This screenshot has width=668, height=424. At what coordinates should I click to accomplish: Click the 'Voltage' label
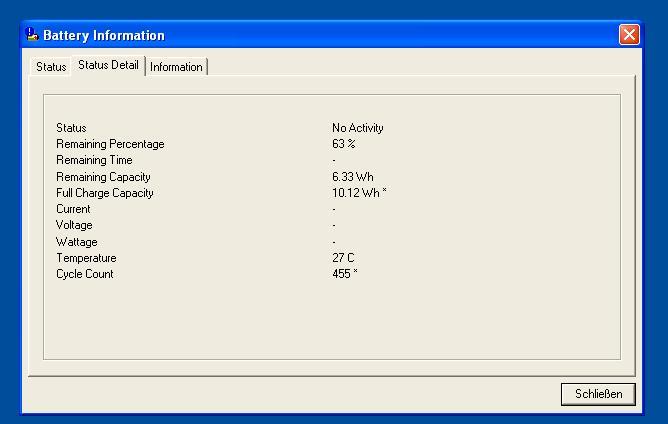(x=74, y=225)
